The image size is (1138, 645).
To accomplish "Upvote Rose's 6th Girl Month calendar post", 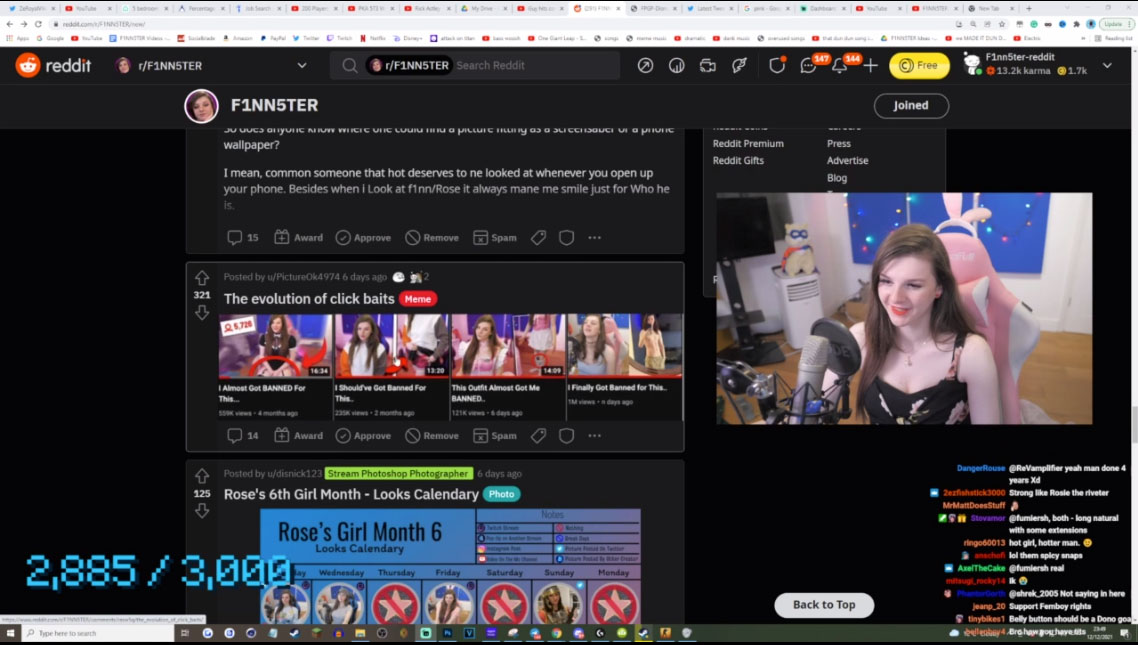I will click(x=202, y=476).
